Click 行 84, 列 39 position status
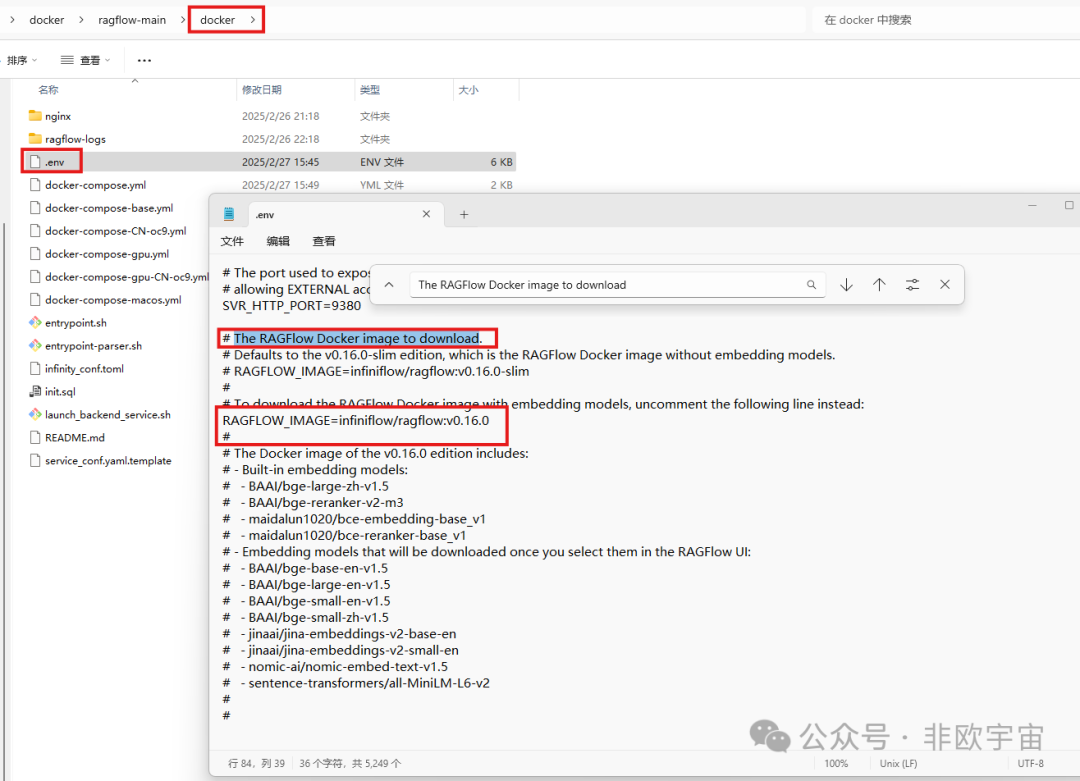The height and width of the screenshot is (781, 1080). [x=256, y=763]
